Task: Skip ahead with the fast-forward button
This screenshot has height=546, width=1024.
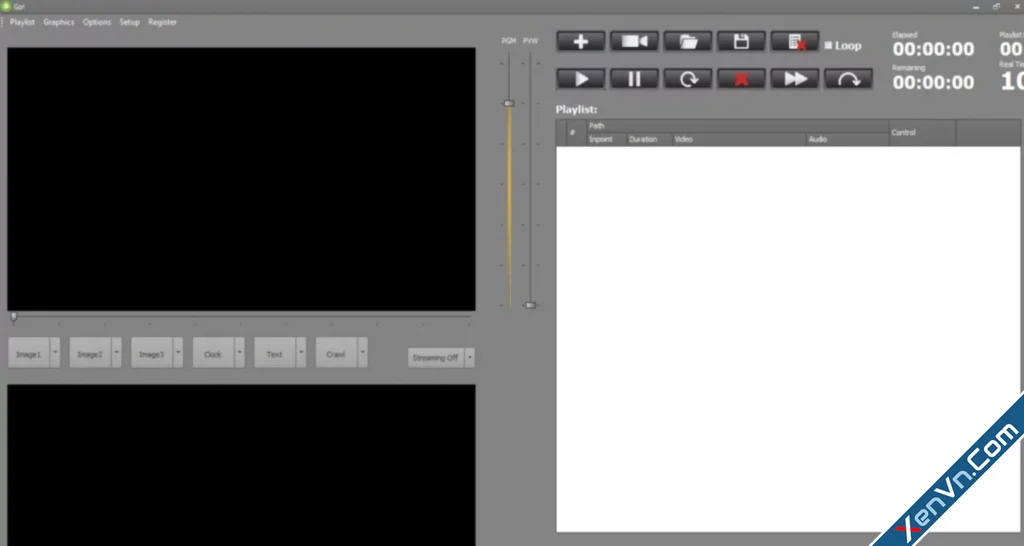Action: pyautogui.click(x=795, y=79)
